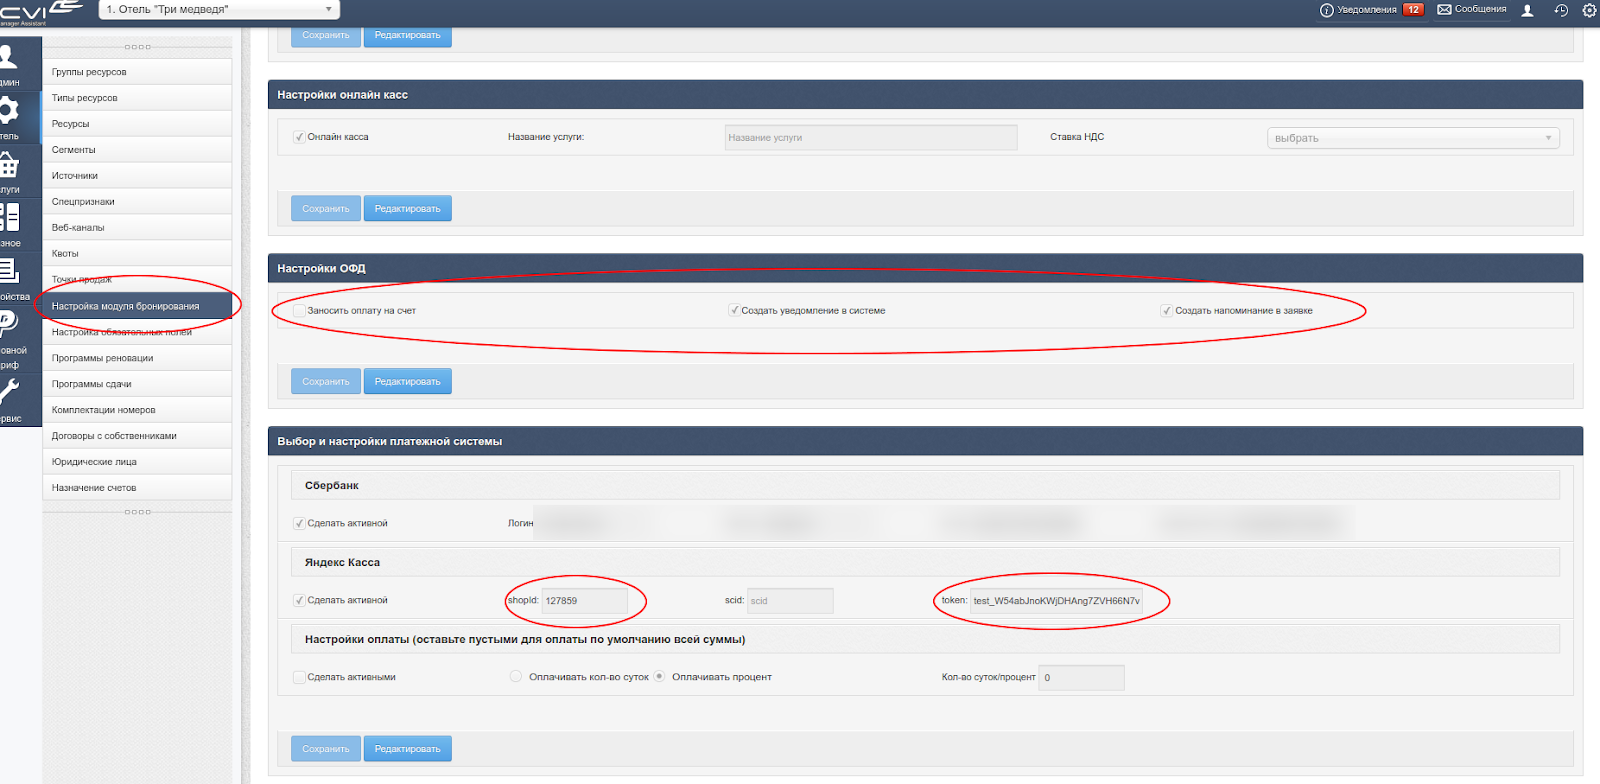This screenshot has height=784, width=1600.
Task: Click 'Сохранить' under payment system settings
Action: (x=326, y=749)
